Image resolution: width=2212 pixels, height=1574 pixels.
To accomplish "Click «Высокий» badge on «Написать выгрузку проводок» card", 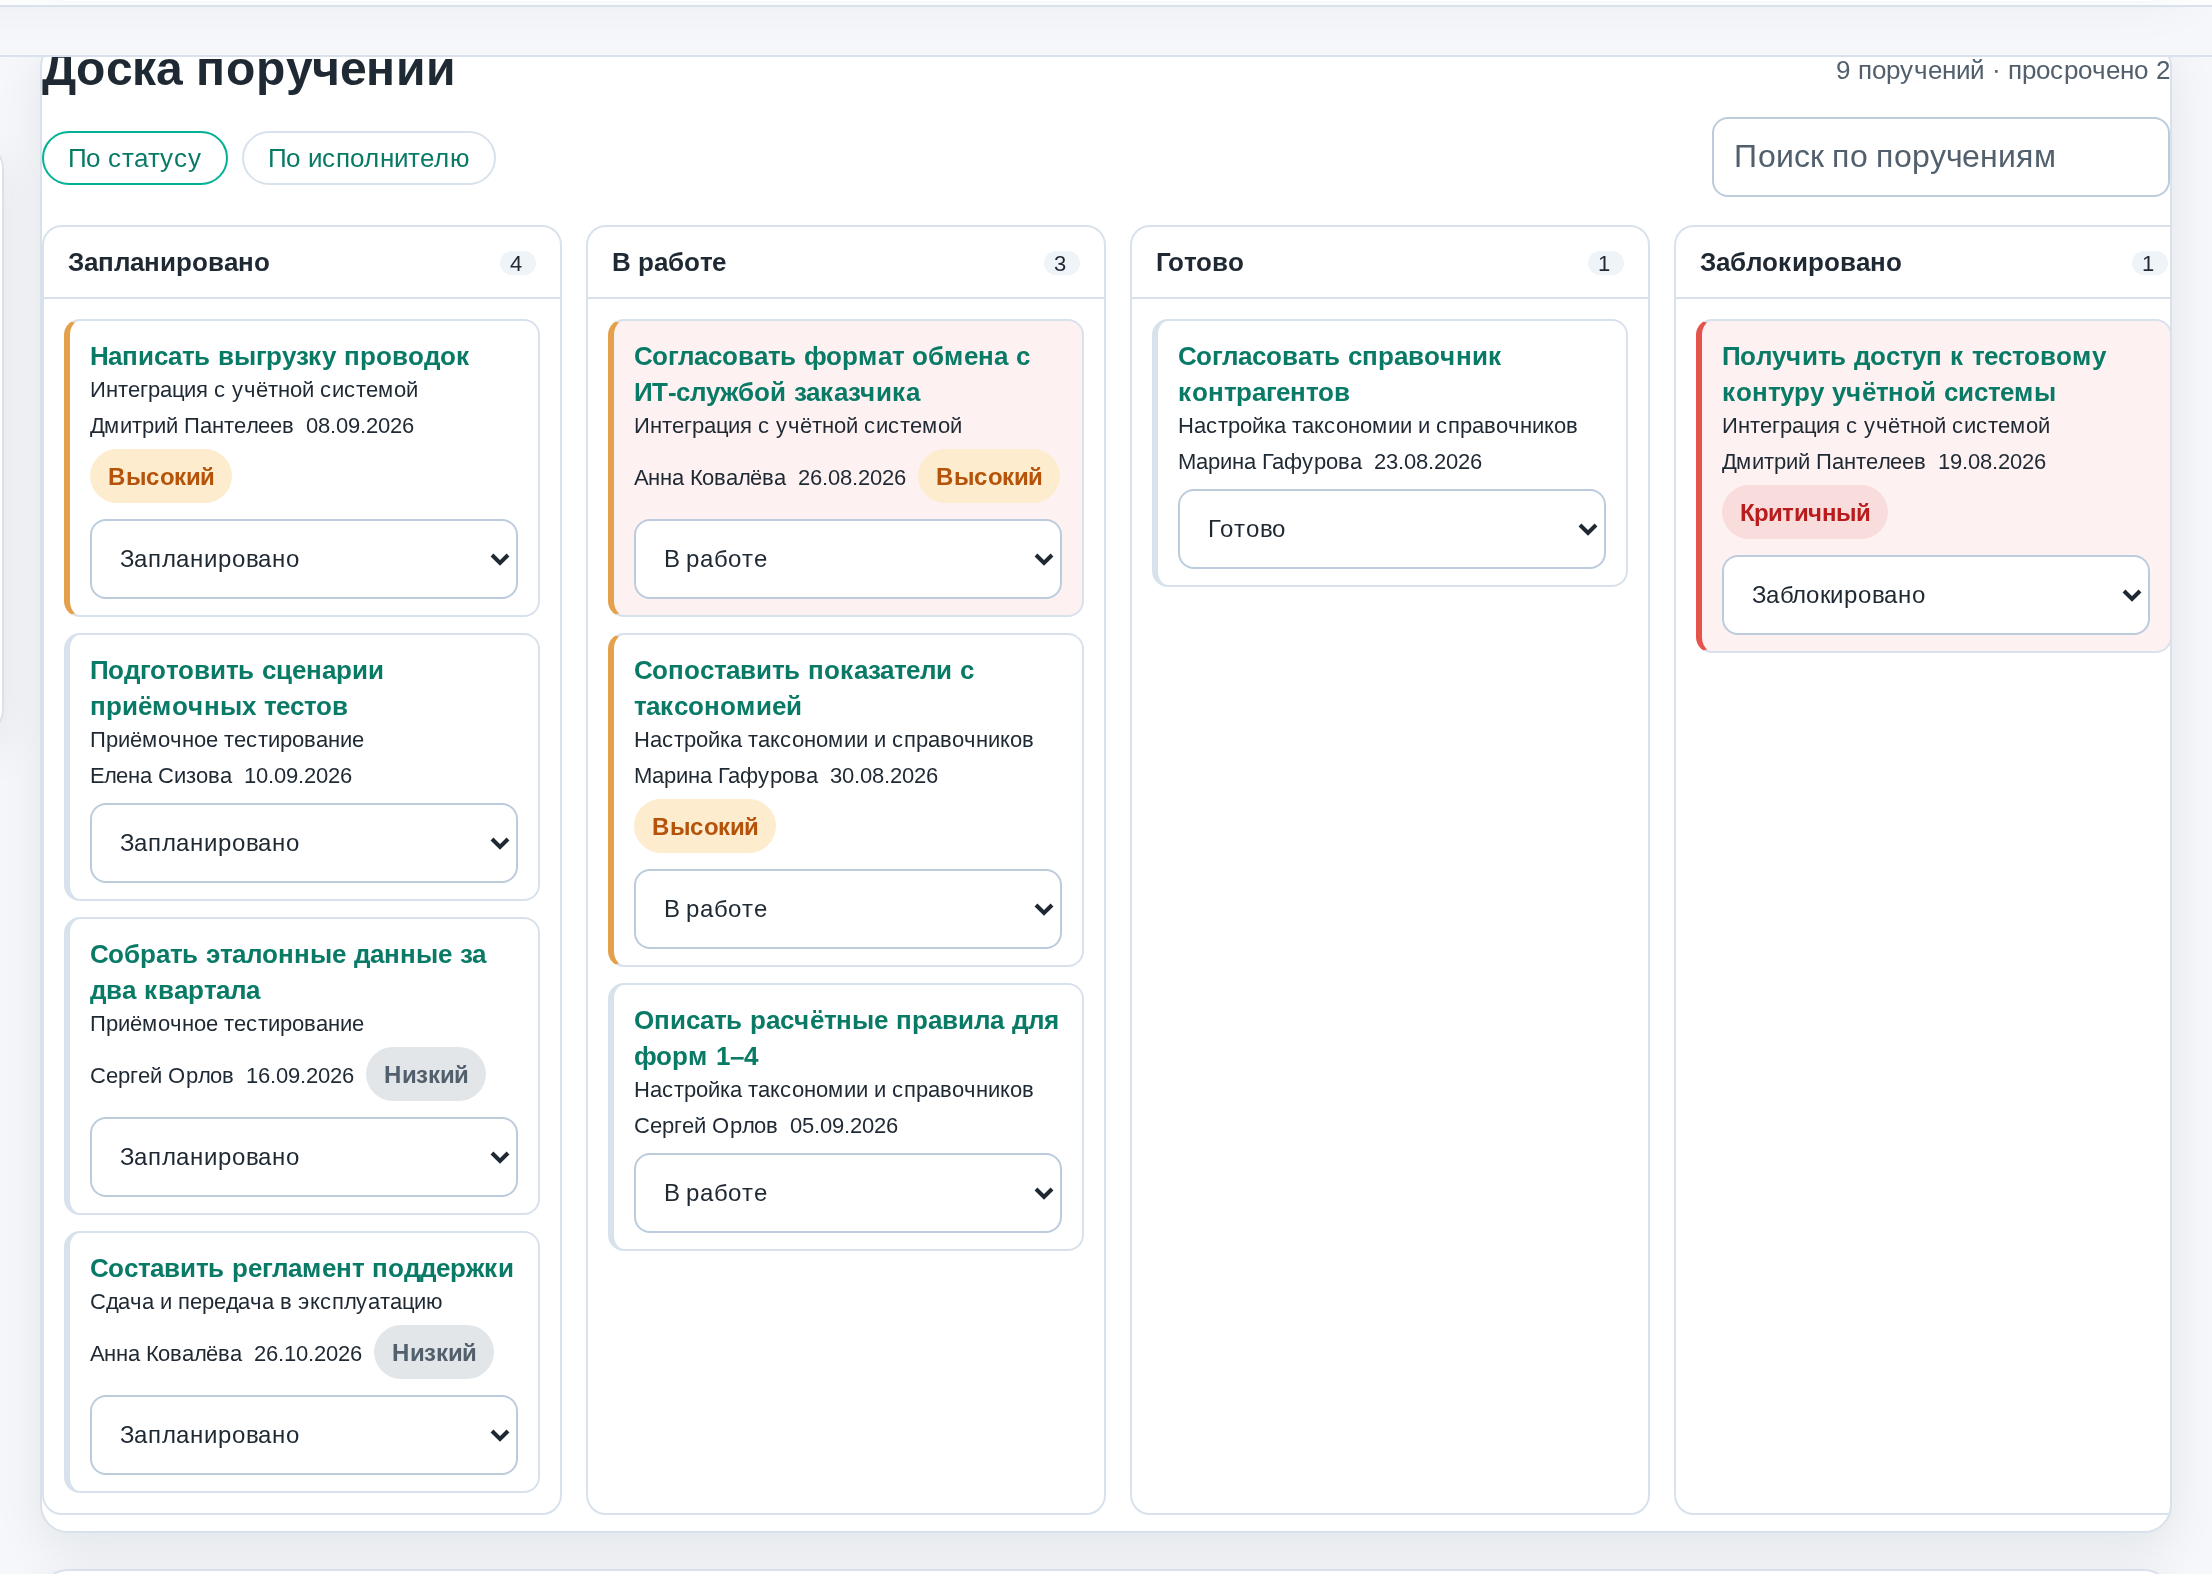I will (161, 477).
